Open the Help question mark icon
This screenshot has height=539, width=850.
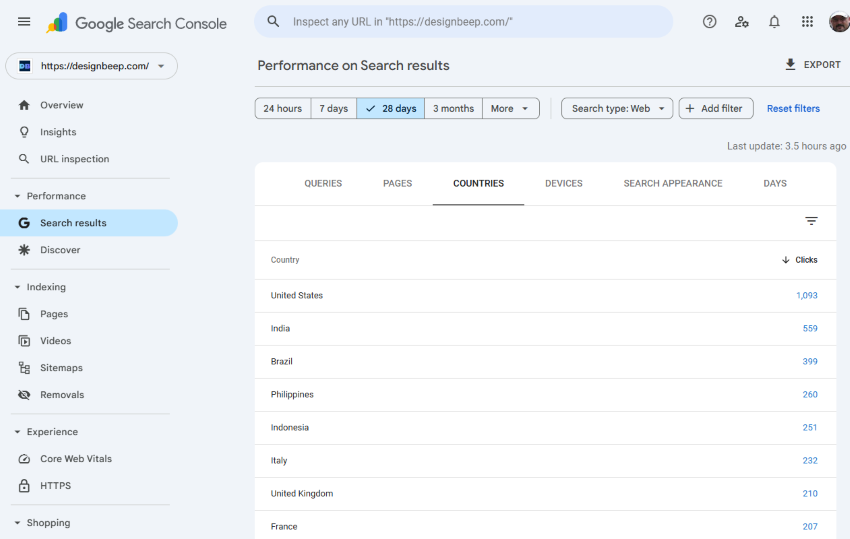[709, 22]
